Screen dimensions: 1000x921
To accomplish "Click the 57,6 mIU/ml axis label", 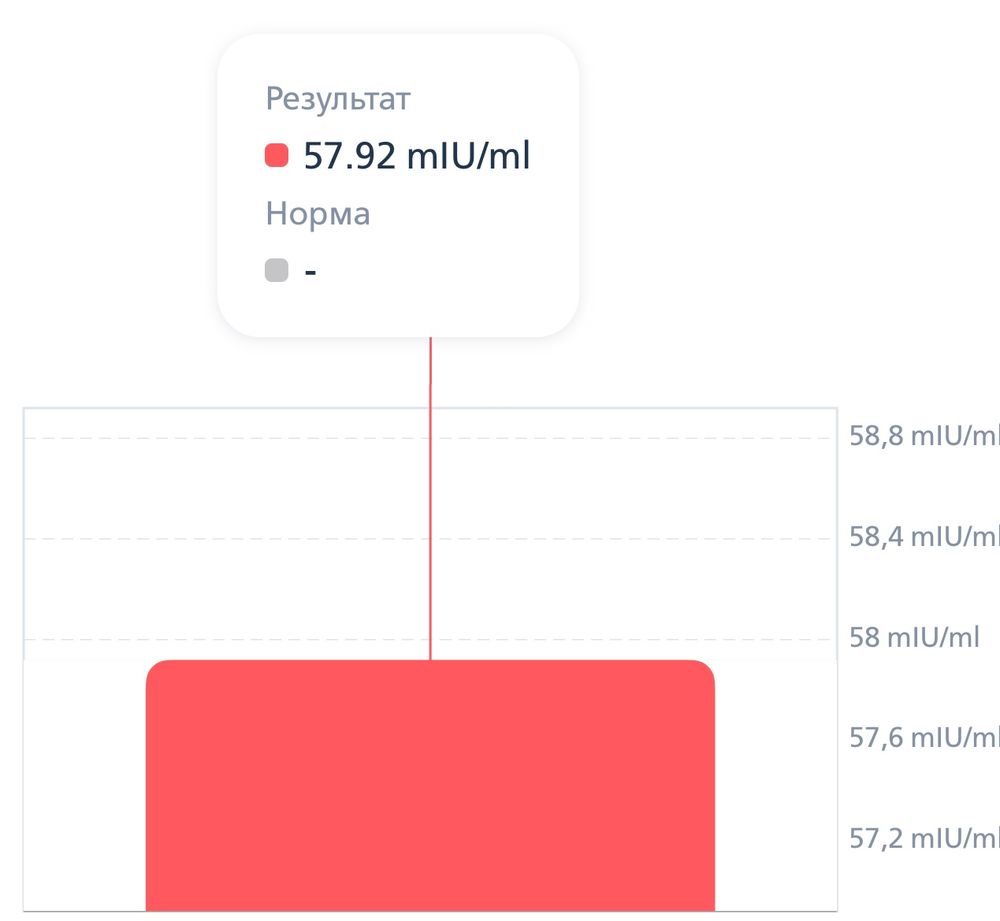I will tap(923, 738).
